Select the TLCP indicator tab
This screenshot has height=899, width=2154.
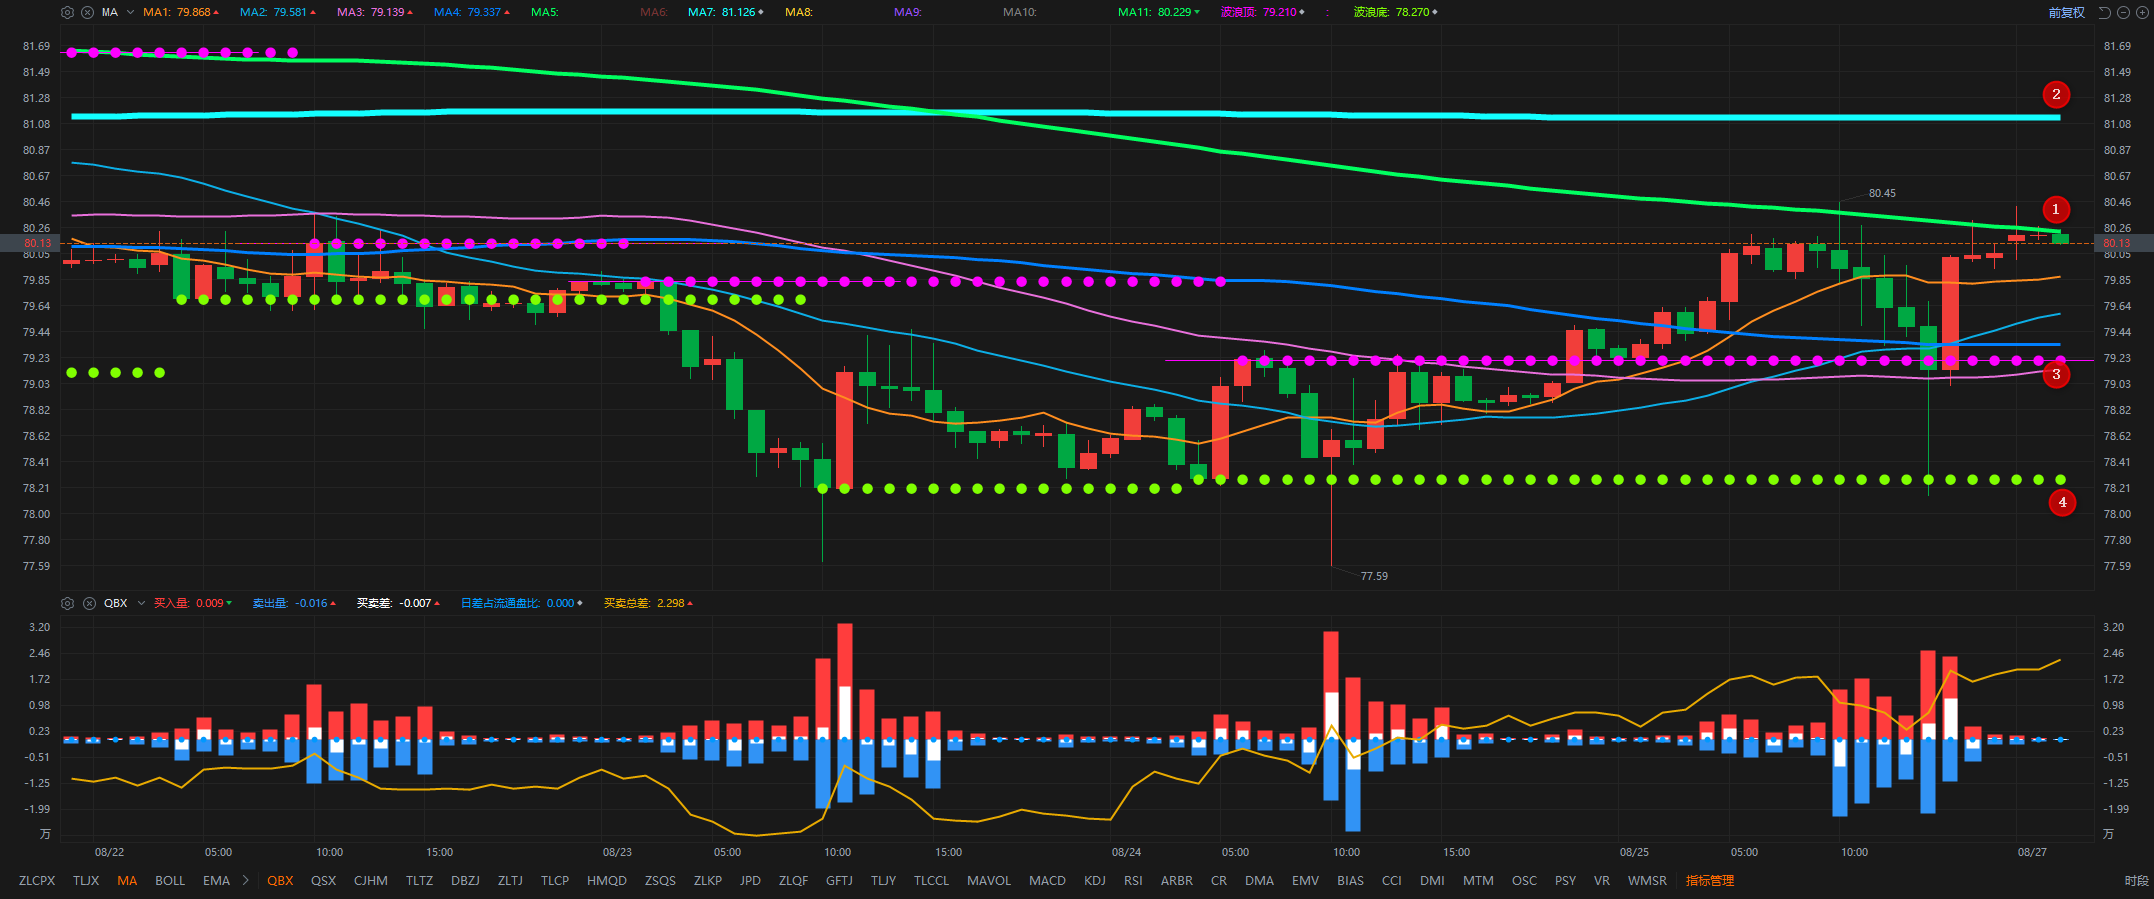tap(555, 880)
